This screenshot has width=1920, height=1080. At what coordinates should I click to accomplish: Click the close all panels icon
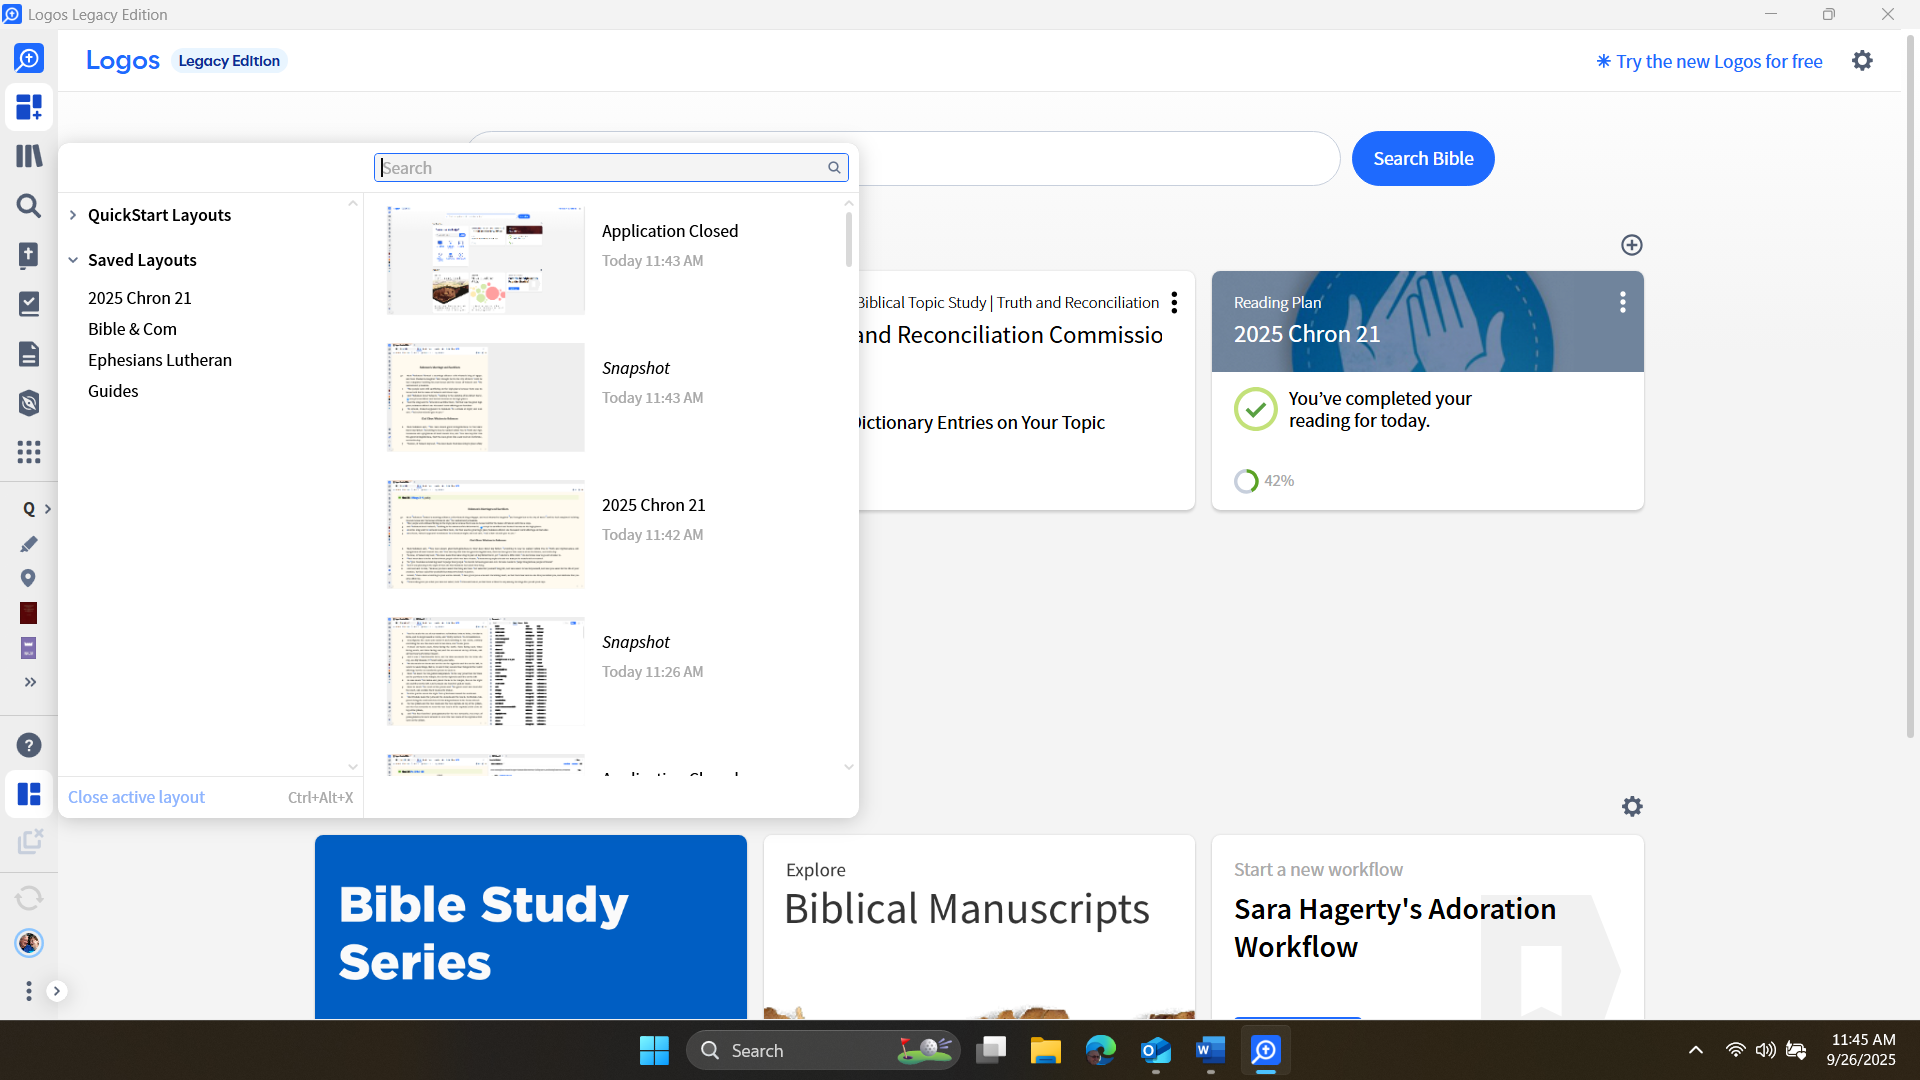29,842
